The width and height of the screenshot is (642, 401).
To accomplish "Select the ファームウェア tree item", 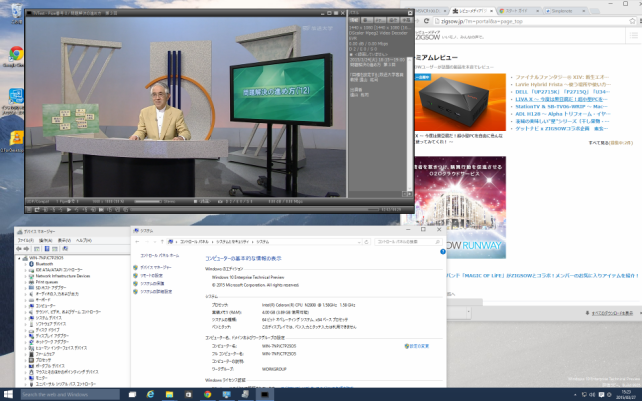I will 45,354.
